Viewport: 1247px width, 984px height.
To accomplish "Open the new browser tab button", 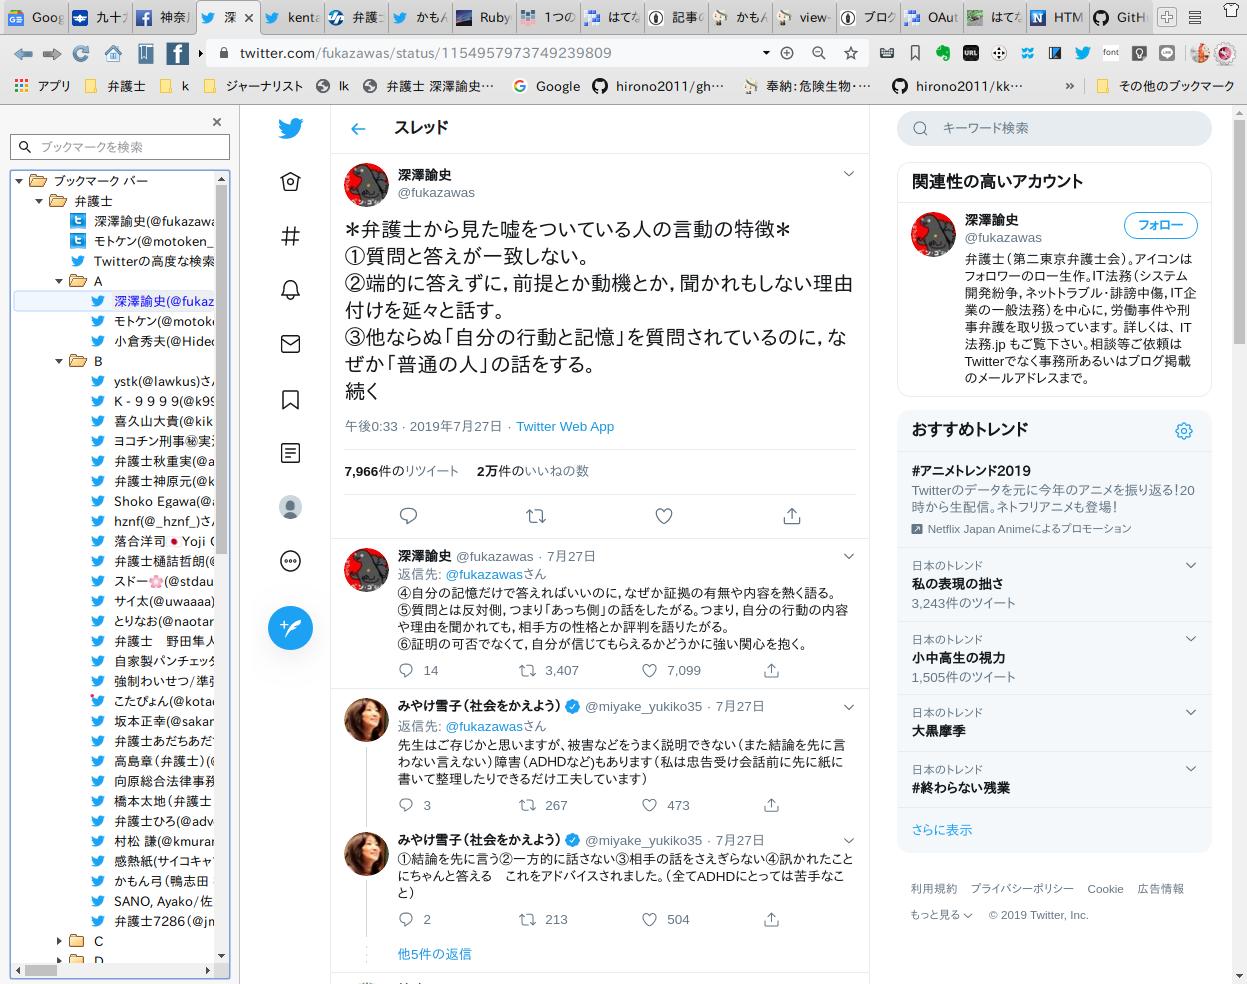I will [1167, 17].
